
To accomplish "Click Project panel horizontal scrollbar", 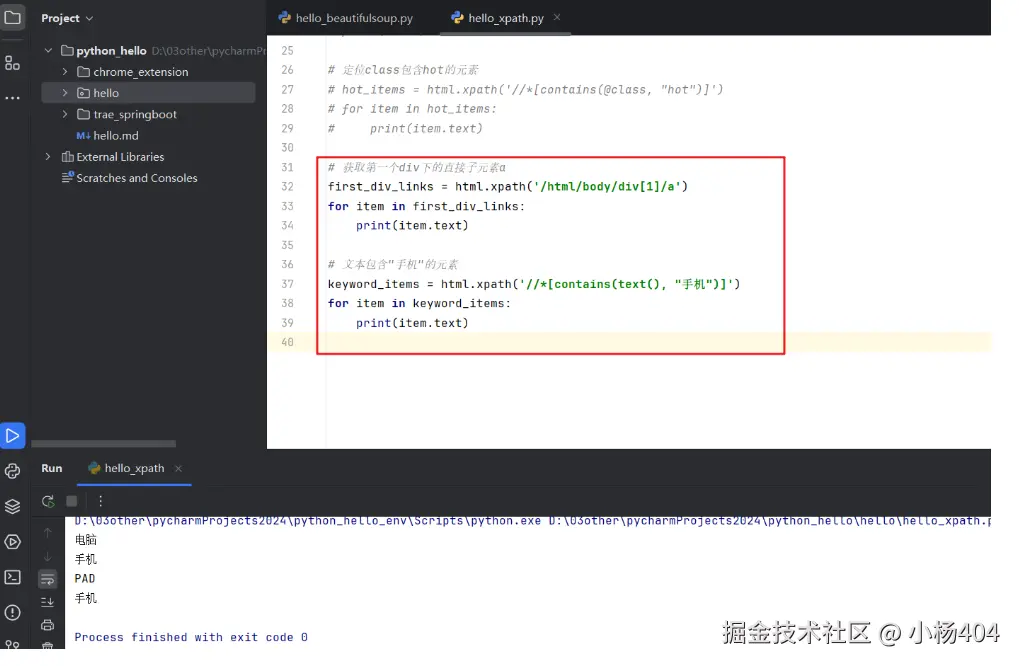I will tap(103, 444).
